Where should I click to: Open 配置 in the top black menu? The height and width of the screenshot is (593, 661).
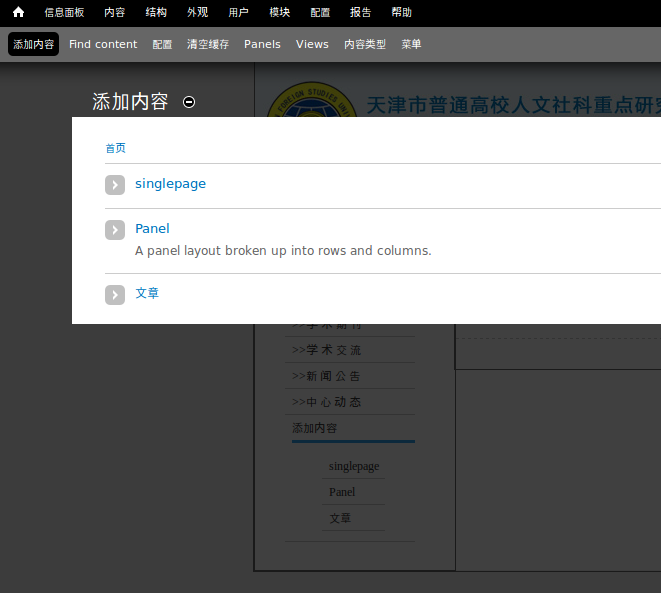click(x=320, y=13)
